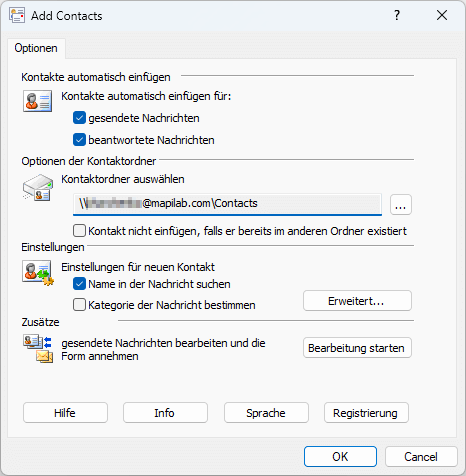Click the Info button
466x476 pixels.
pyautogui.click(x=165, y=413)
